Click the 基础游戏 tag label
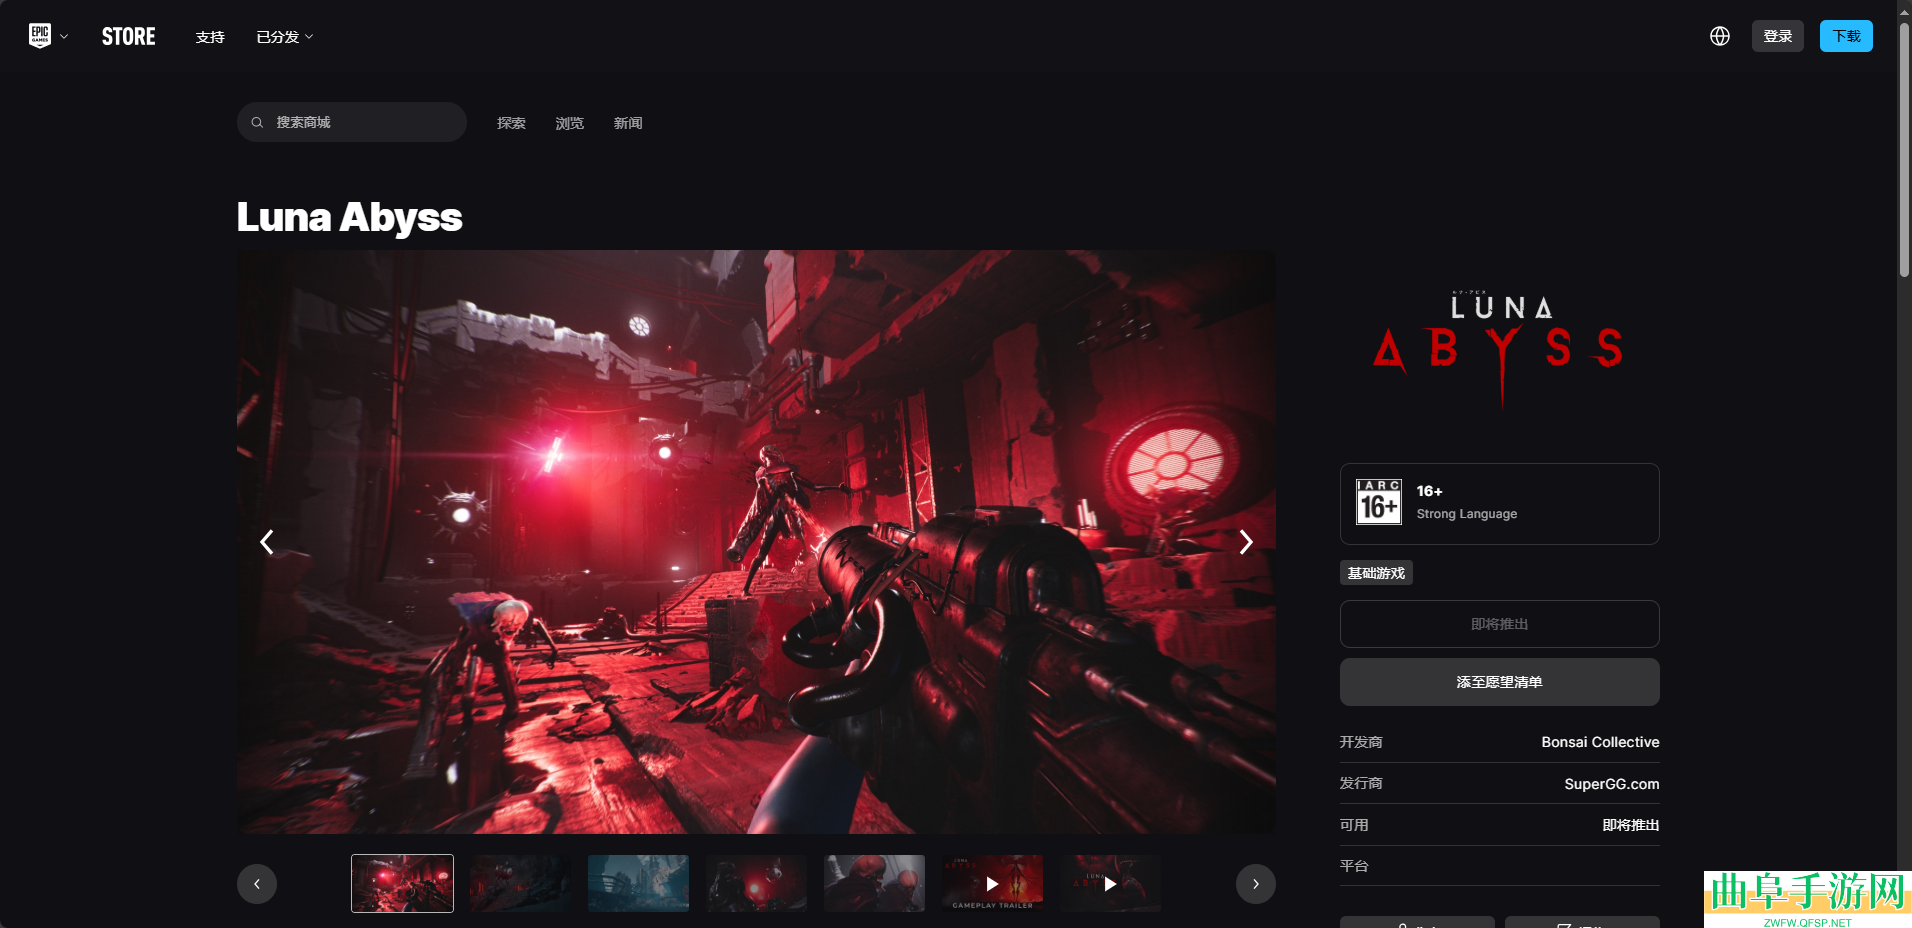 (1376, 573)
